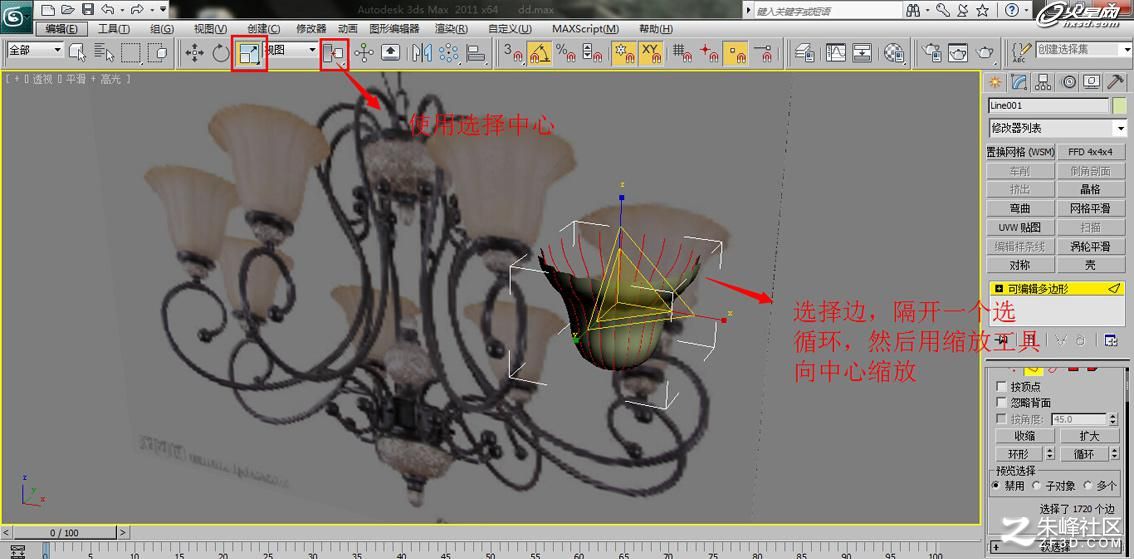Open the 帮助(H) menu

(x=656, y=29)
